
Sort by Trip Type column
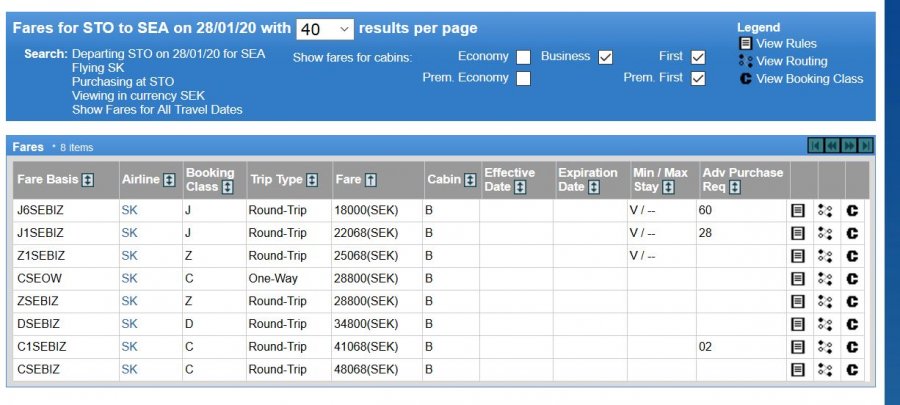tap(312, 180)
